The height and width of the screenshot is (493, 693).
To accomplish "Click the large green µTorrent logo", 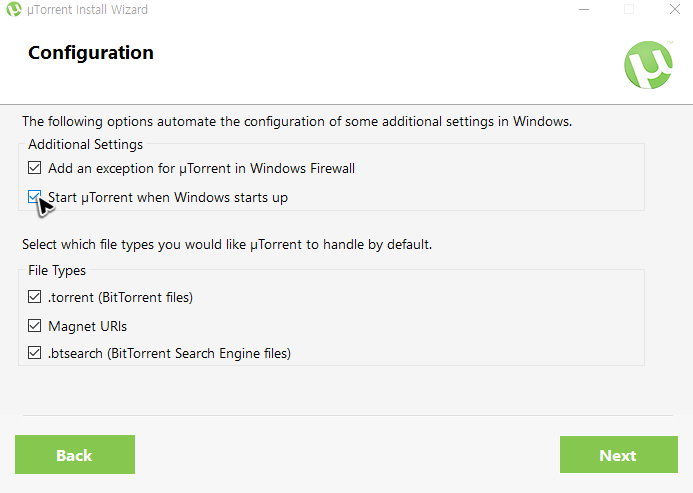I will 648,65.
